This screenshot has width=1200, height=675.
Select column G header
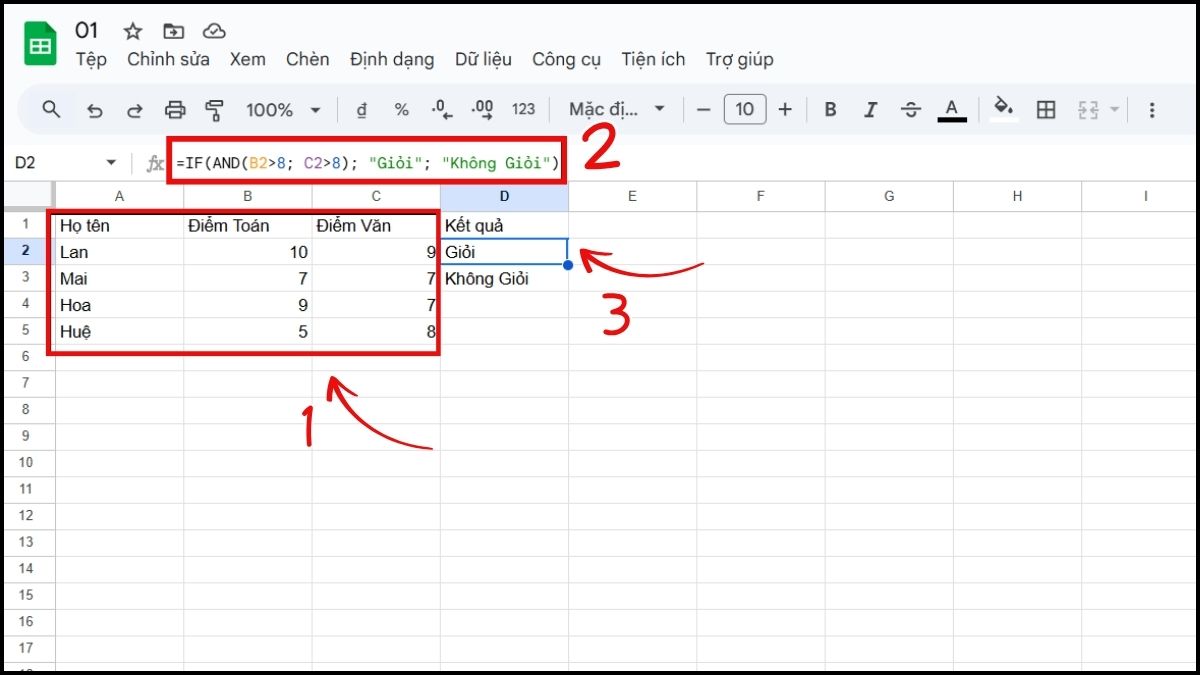(889, 197)
